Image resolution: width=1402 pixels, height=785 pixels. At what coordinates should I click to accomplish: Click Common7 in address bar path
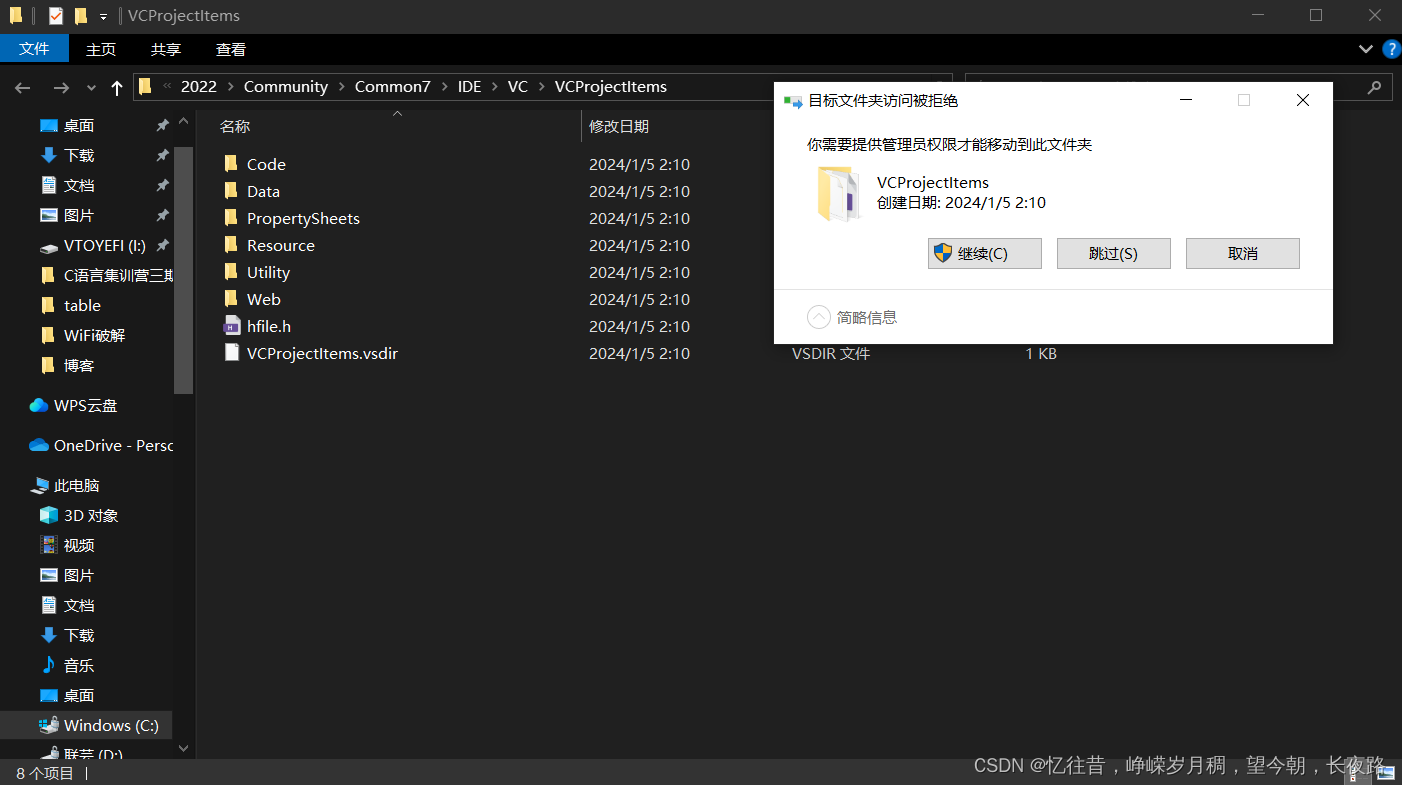coord(393,87)
